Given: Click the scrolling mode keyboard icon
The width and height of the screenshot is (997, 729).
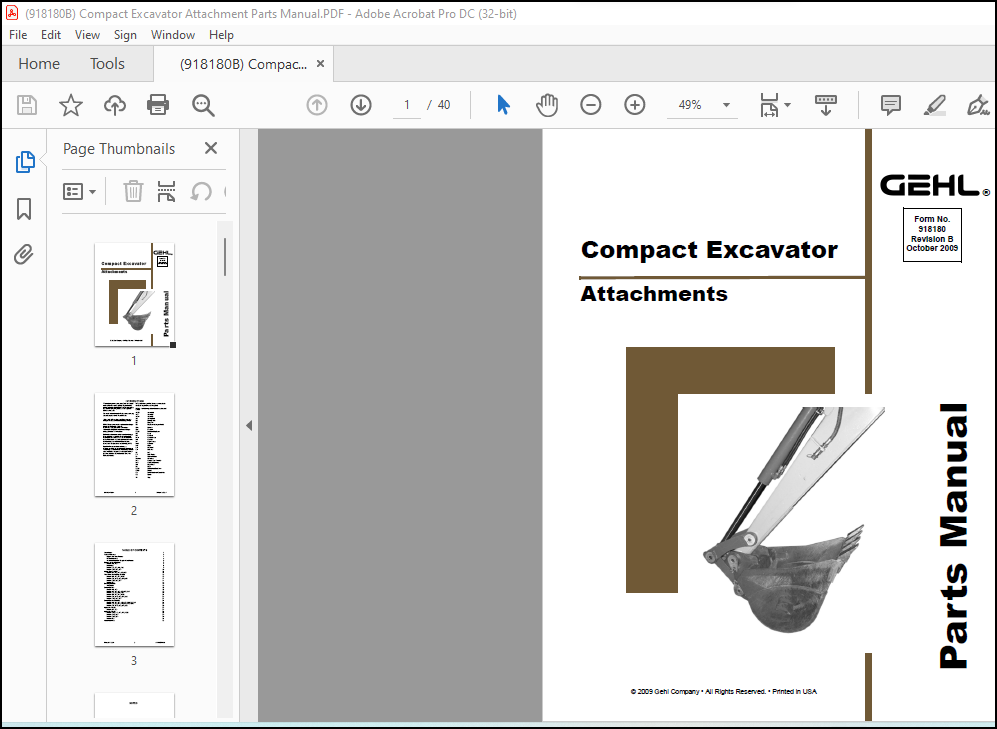Looking at the screenshot, I should point(825,105).
